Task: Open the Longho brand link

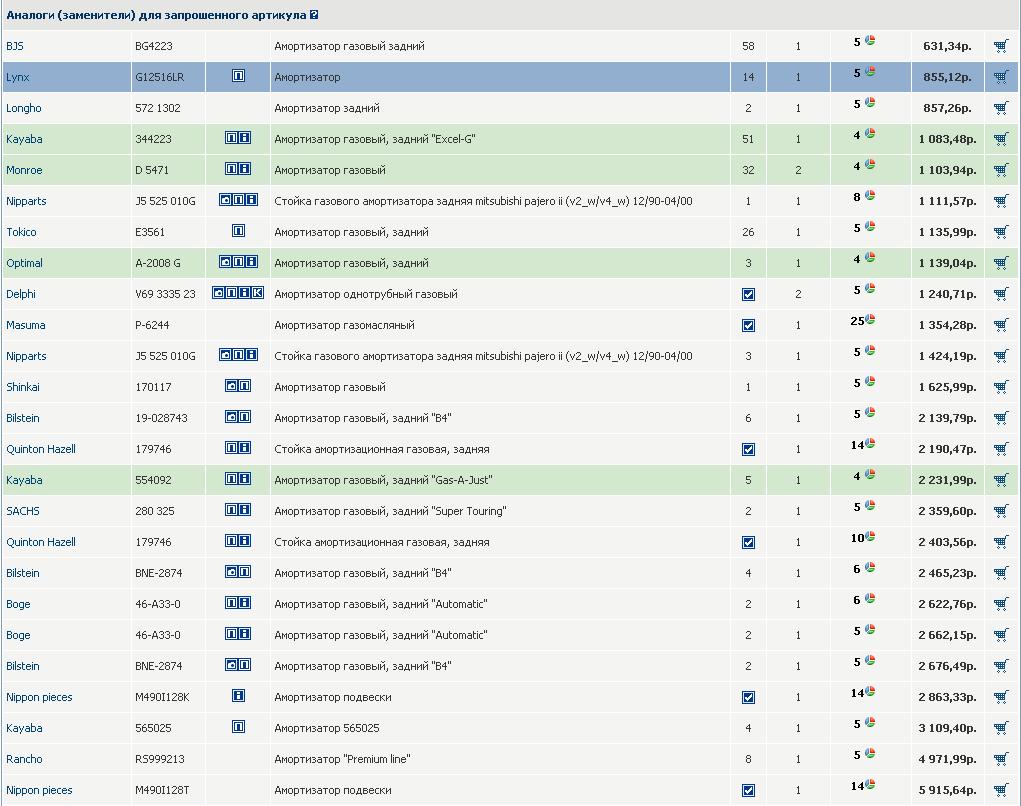Action: coord(24,108)
